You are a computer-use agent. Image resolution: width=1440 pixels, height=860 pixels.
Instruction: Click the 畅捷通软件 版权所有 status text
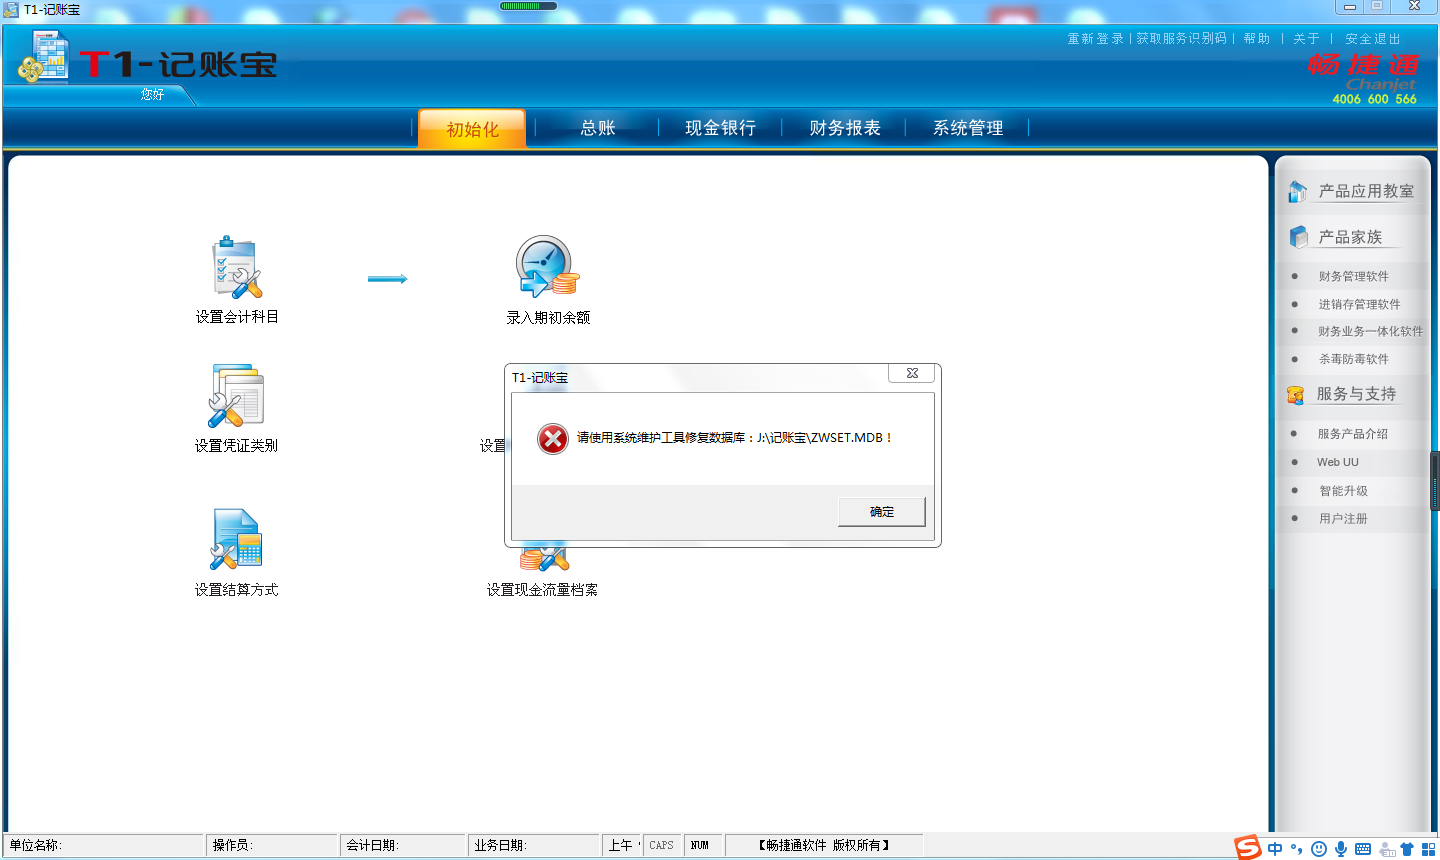824,846
